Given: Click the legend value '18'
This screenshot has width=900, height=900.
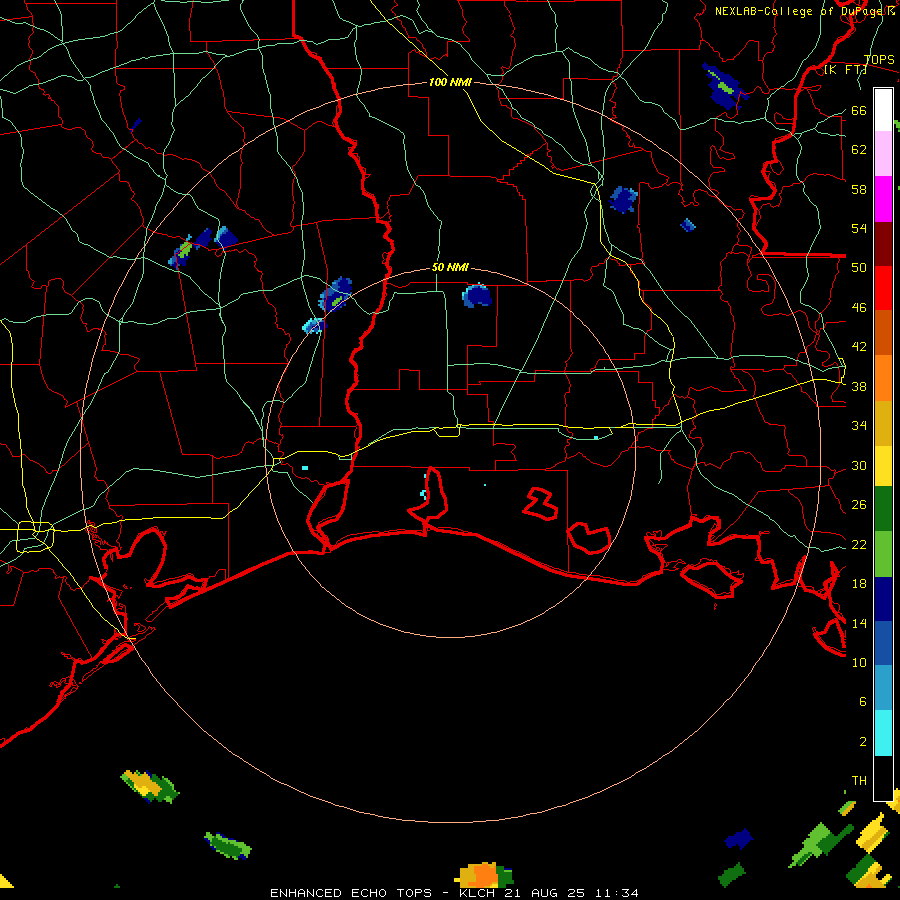Looking at the screenshot, I should (859, 584).
